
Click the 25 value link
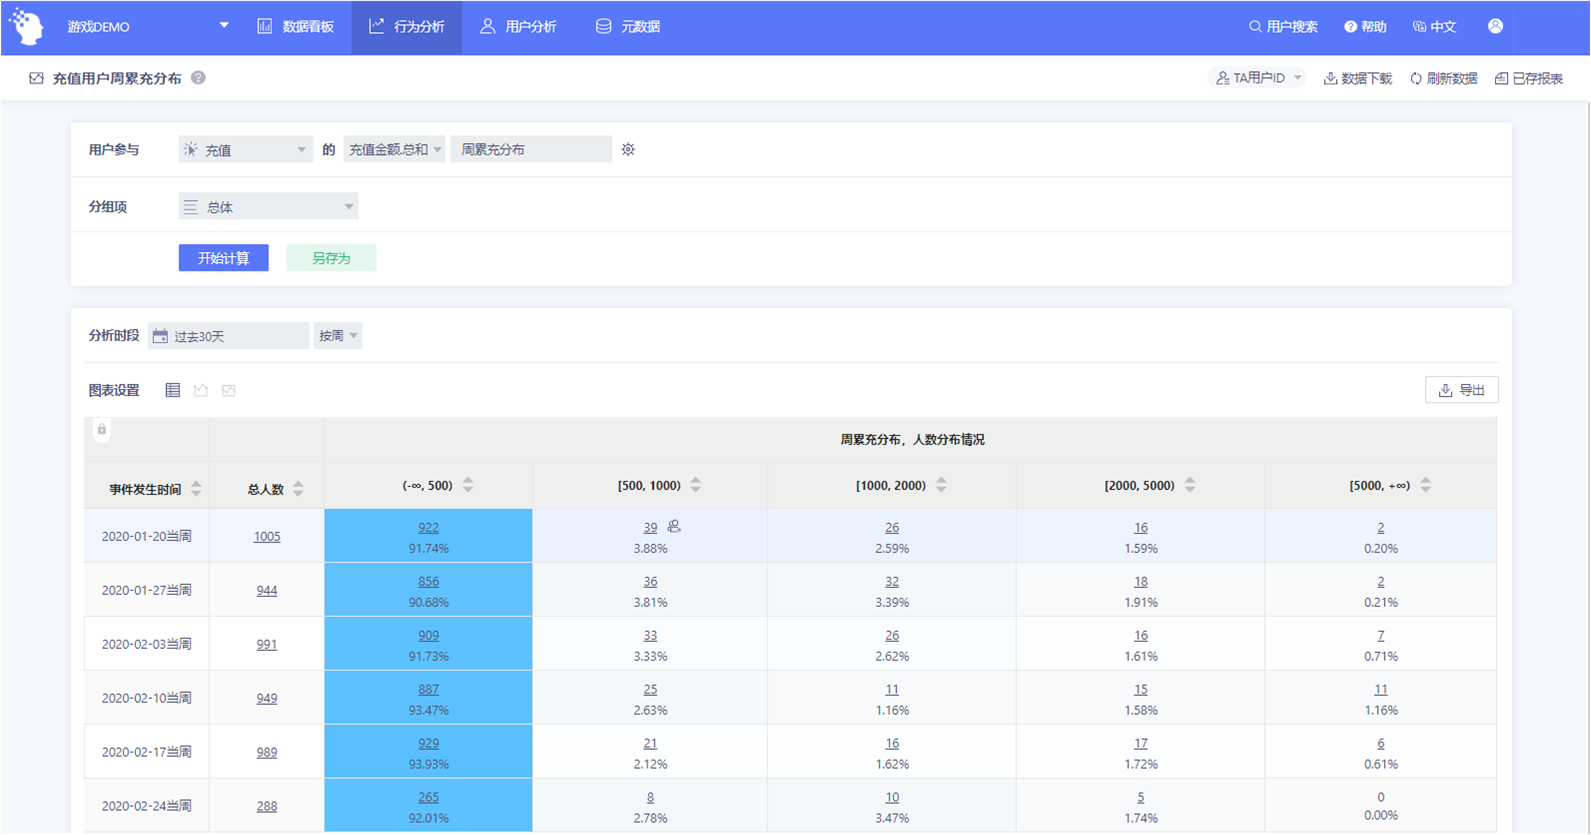[x=650, y=690]
